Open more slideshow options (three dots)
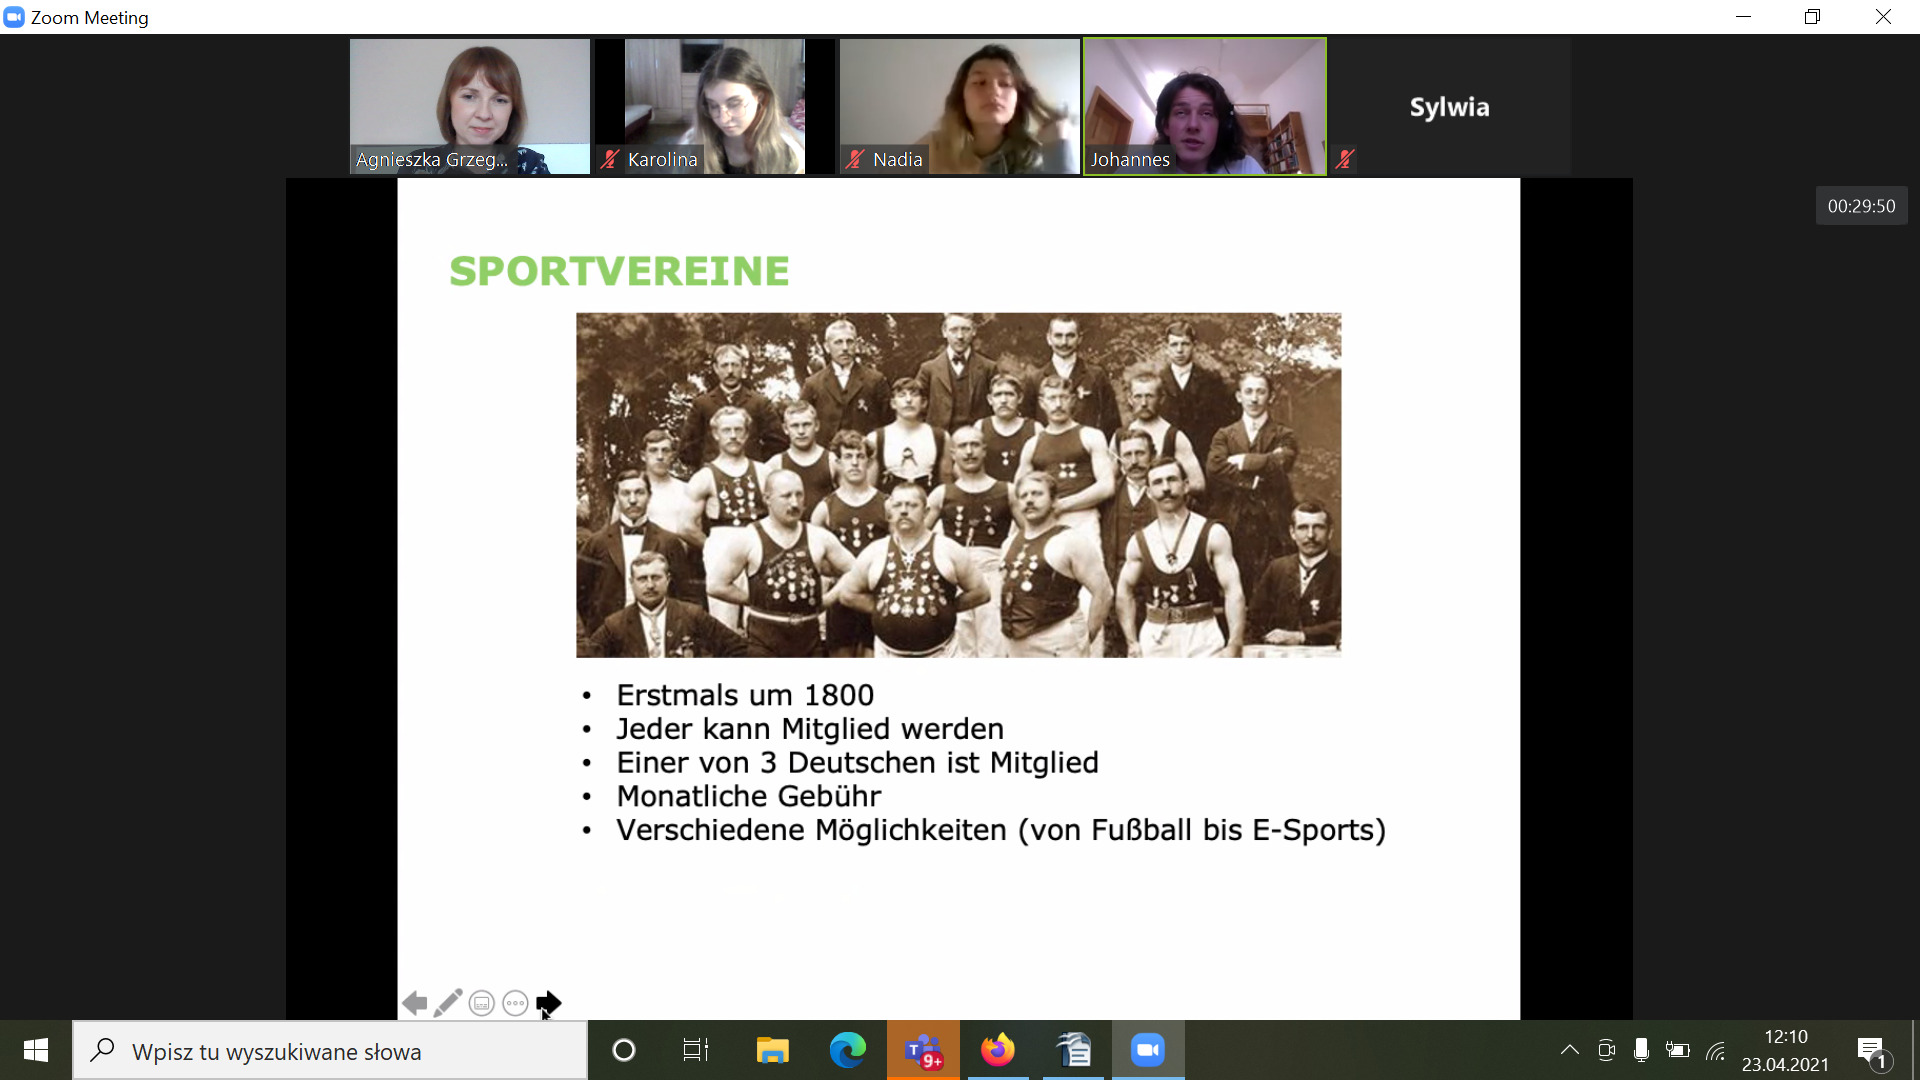 515,1003
